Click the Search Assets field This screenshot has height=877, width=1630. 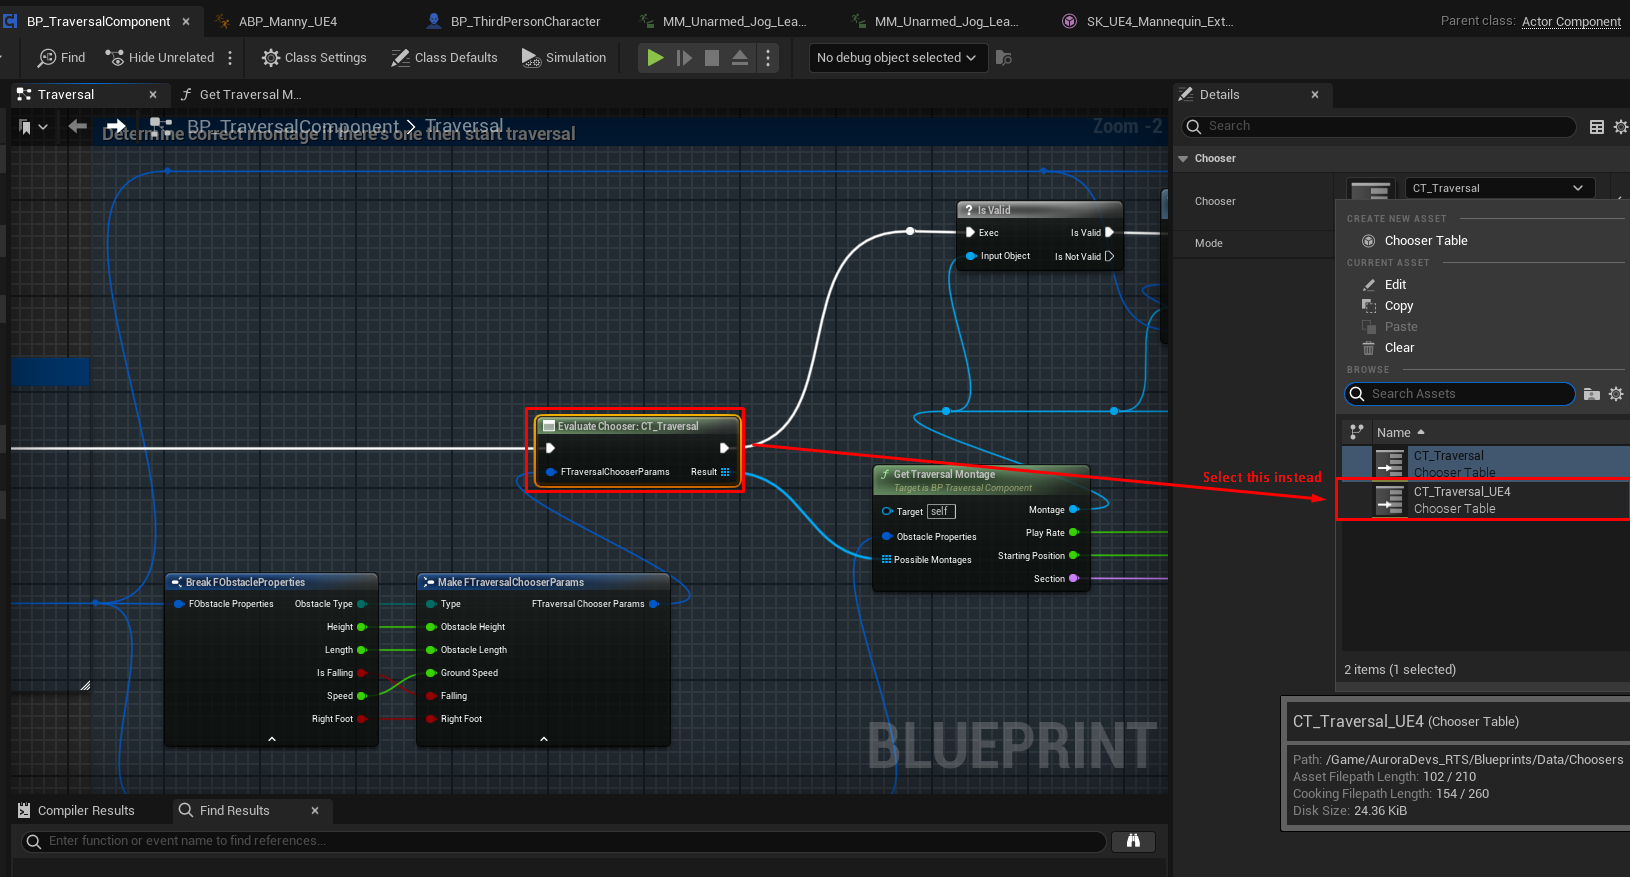point(1460,394)
